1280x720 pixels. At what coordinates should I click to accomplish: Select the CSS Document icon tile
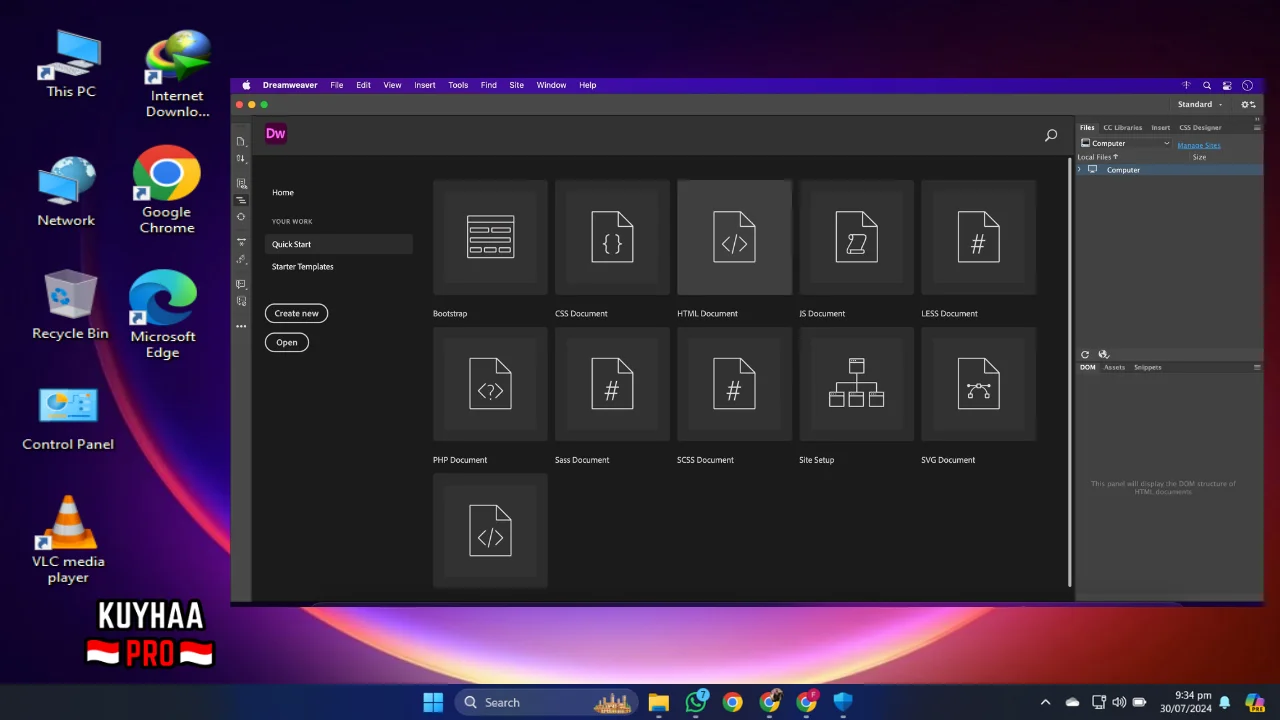pyautogui.click(x=612, y=238)
